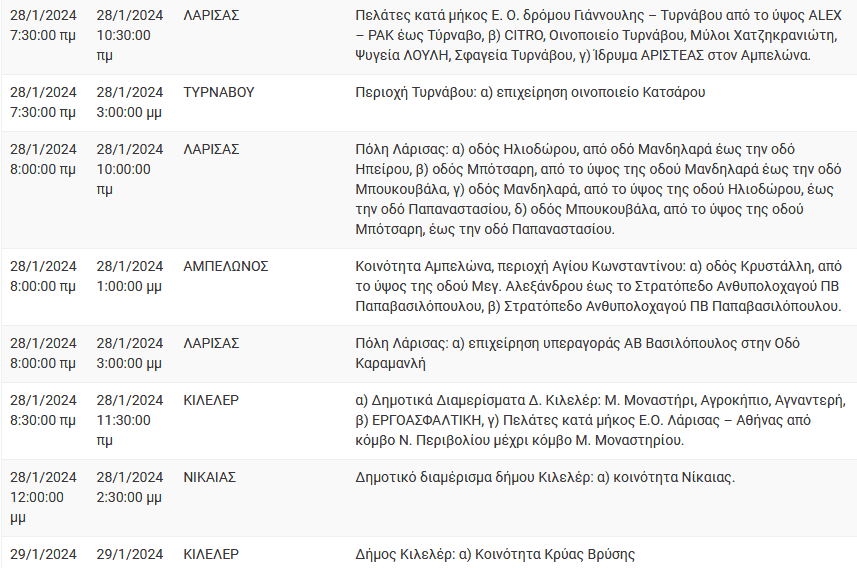857x568 pixels.
Task: Click the ΤΥΡΝΑΒΟΥ municipality cell
Action: click(x=219, y=92)
